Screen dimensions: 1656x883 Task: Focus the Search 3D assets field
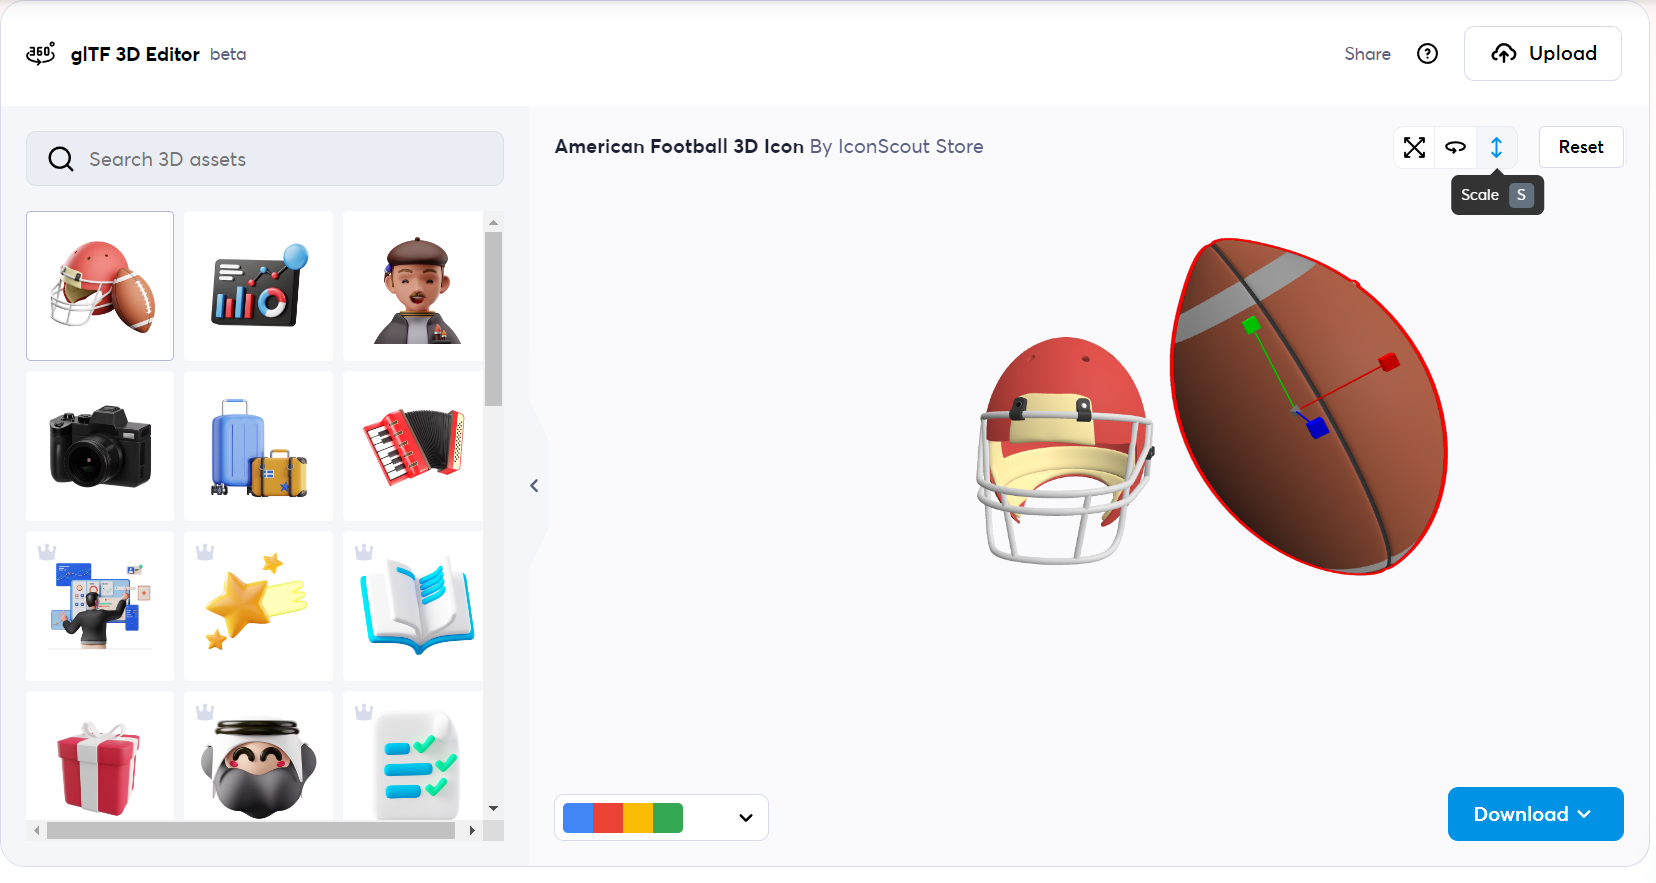(x=265, y=159)
